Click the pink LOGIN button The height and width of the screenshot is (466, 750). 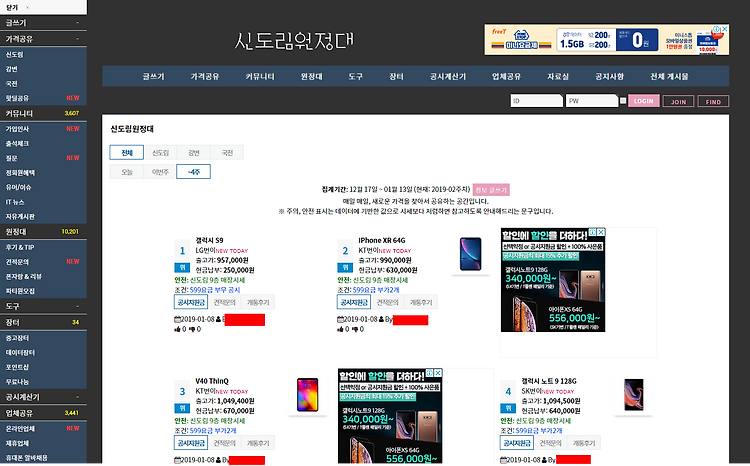[x=643, y=101]
